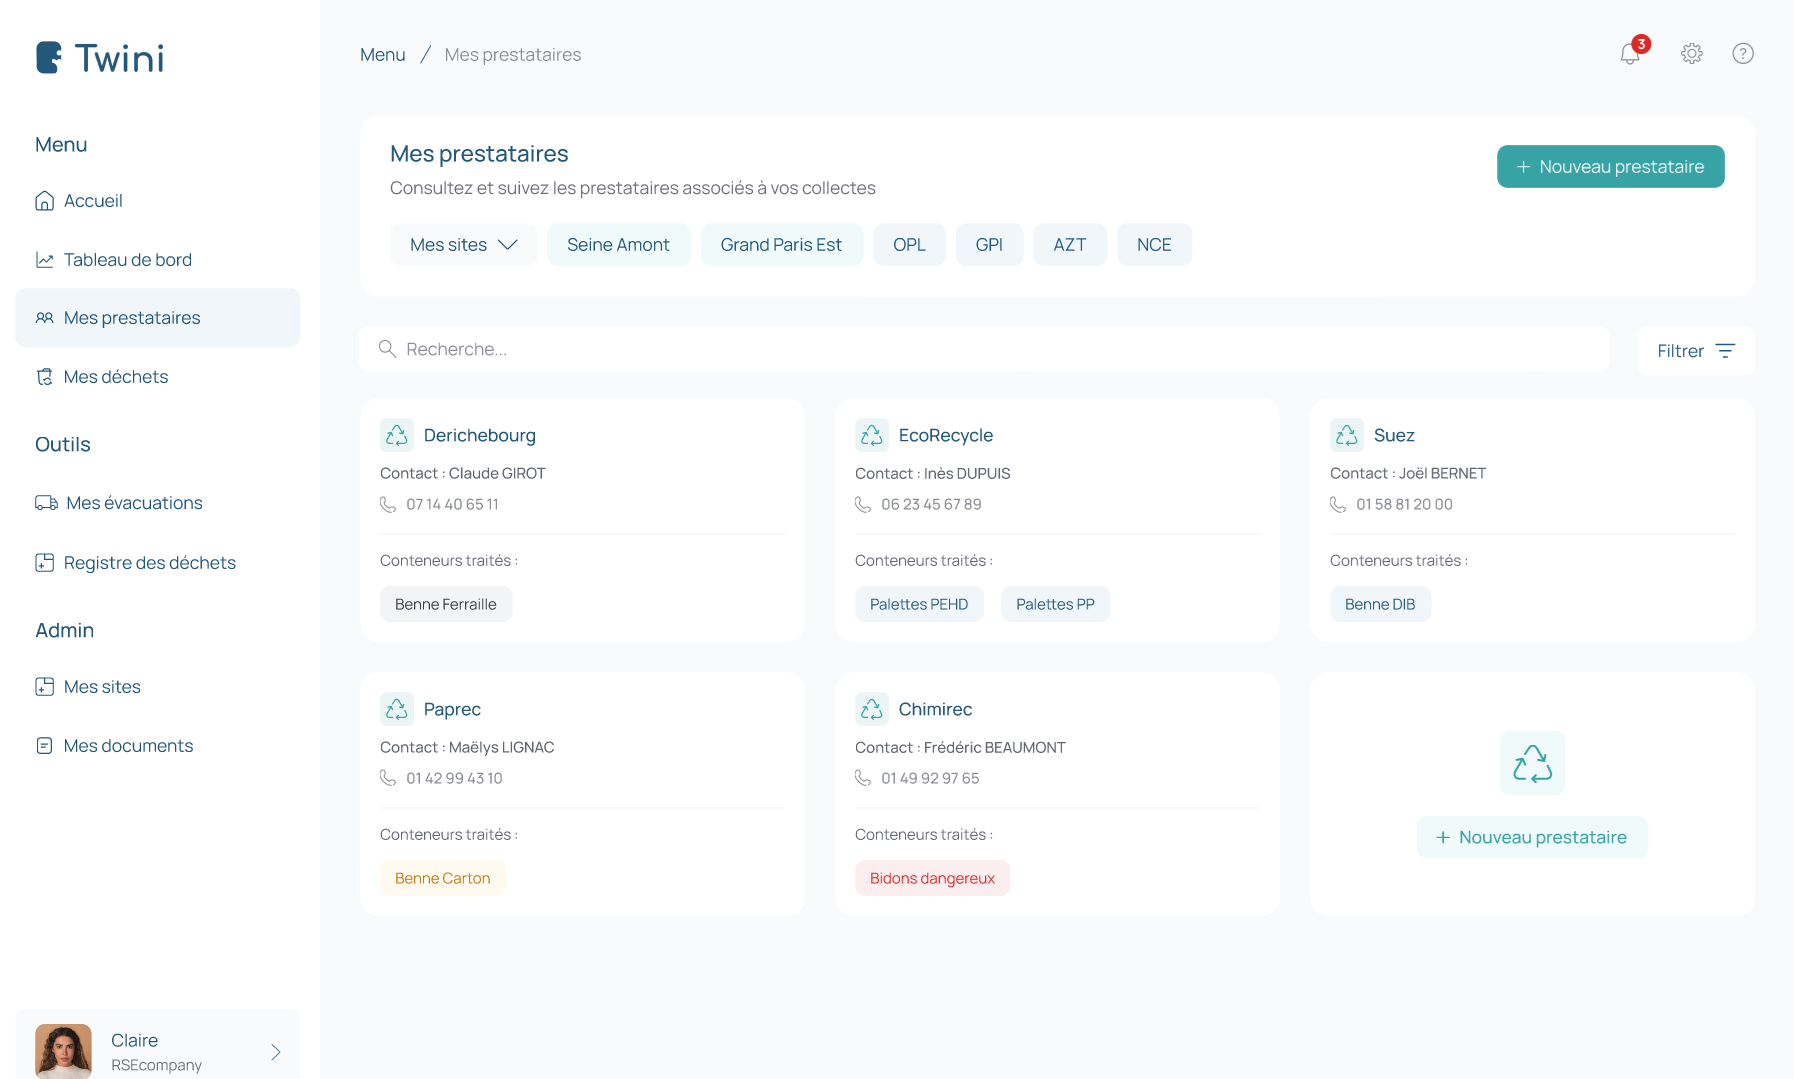Viewport: 1794px width, 1079px height.
Task: Click Mes prestataires breadcrumb text
Action: pos(513,55)
